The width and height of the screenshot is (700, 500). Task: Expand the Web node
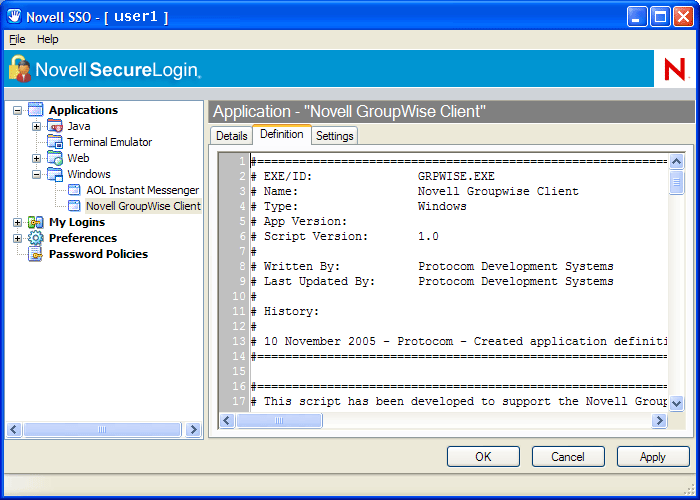(x=36, y=158)
